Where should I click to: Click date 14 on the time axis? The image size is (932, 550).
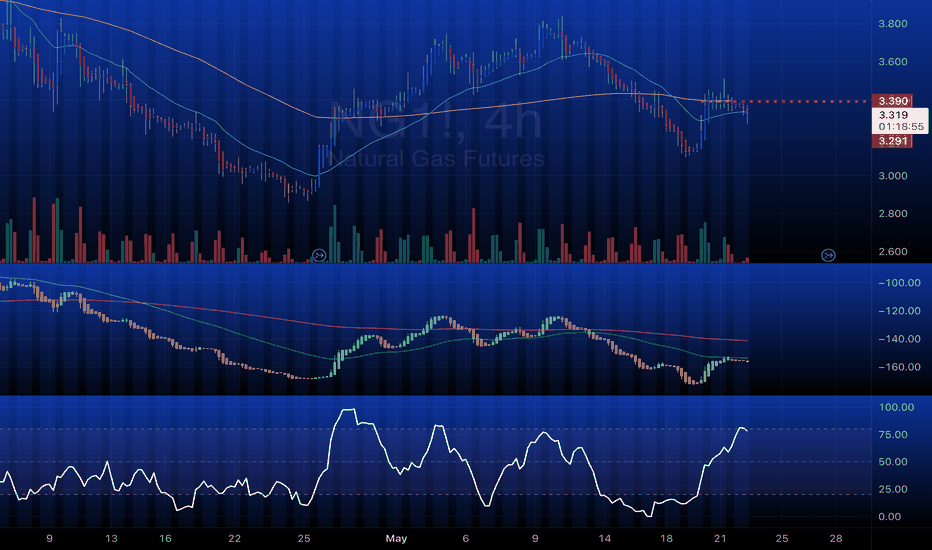tap(604, 539)
